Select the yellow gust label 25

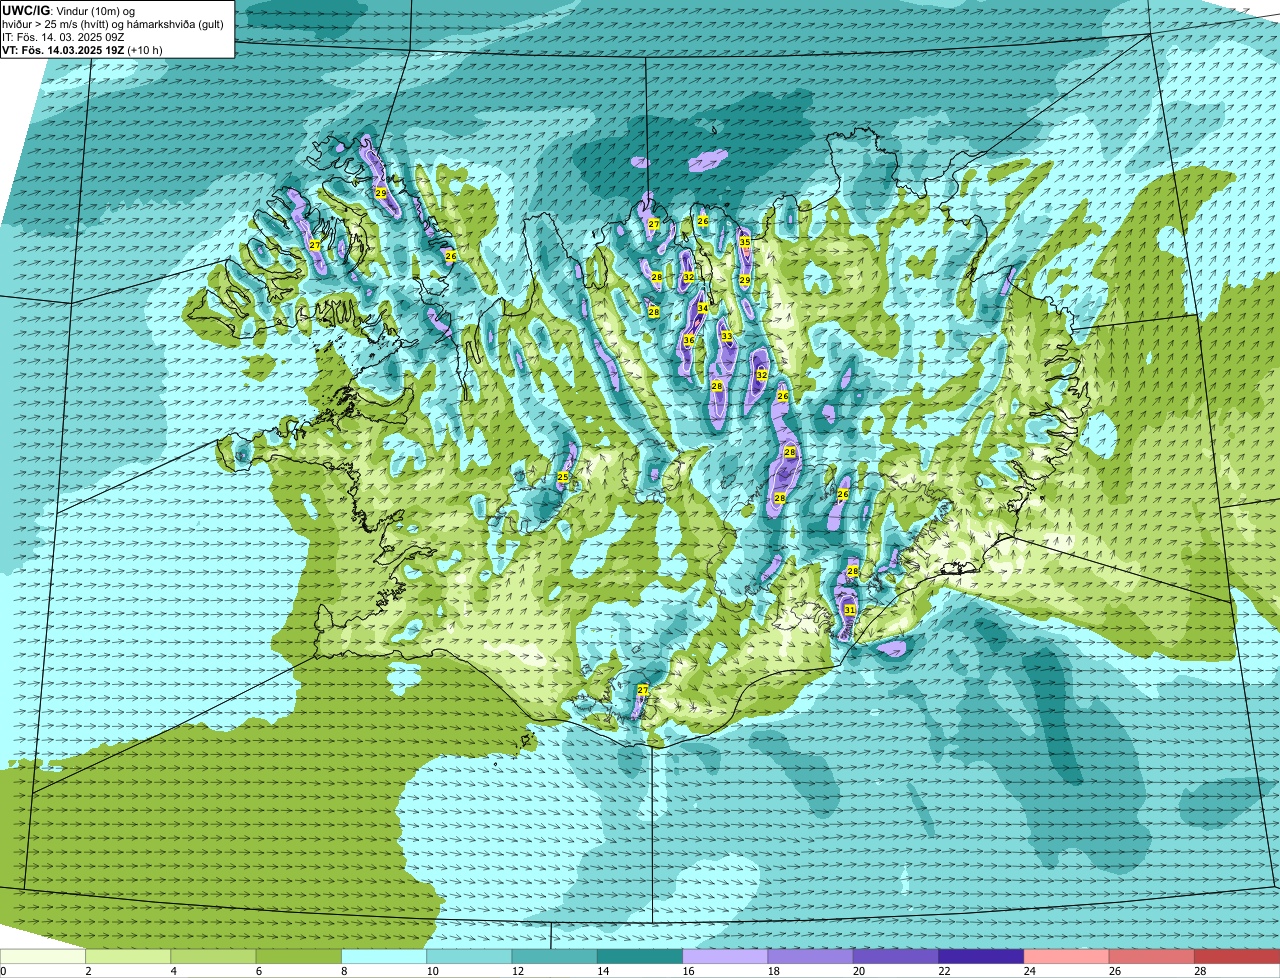coord(563,477)
